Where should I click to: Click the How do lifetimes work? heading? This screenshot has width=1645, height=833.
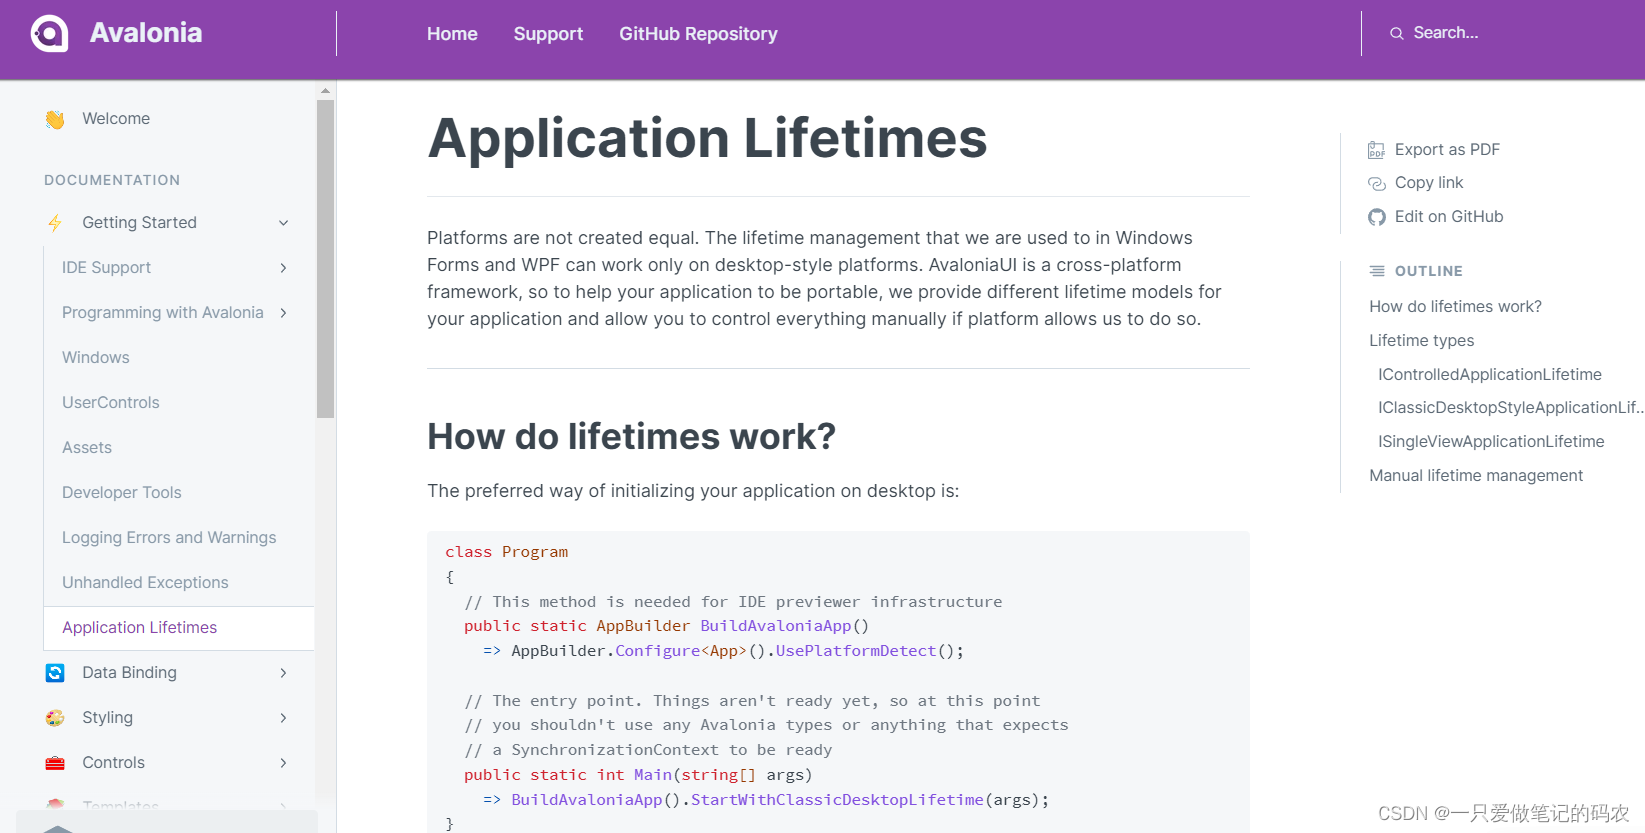[x=631, y=437]
